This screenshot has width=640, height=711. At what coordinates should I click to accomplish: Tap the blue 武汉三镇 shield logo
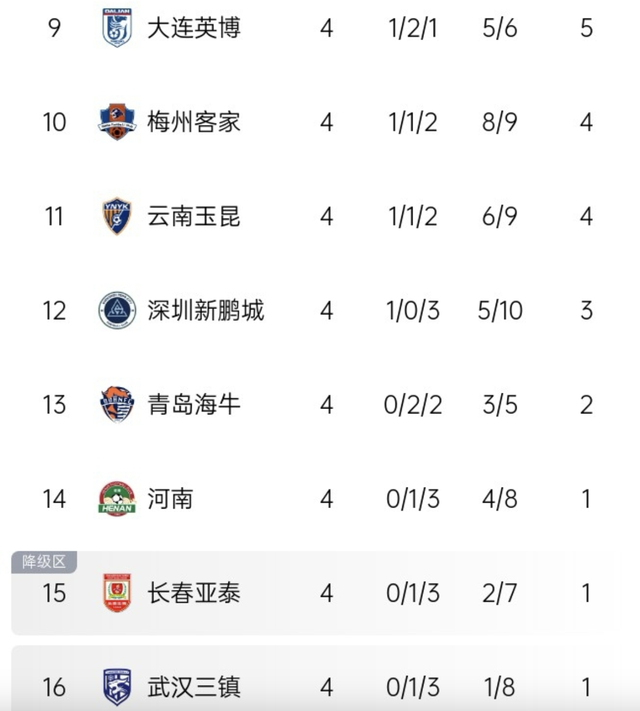click(x=117, y=687)
